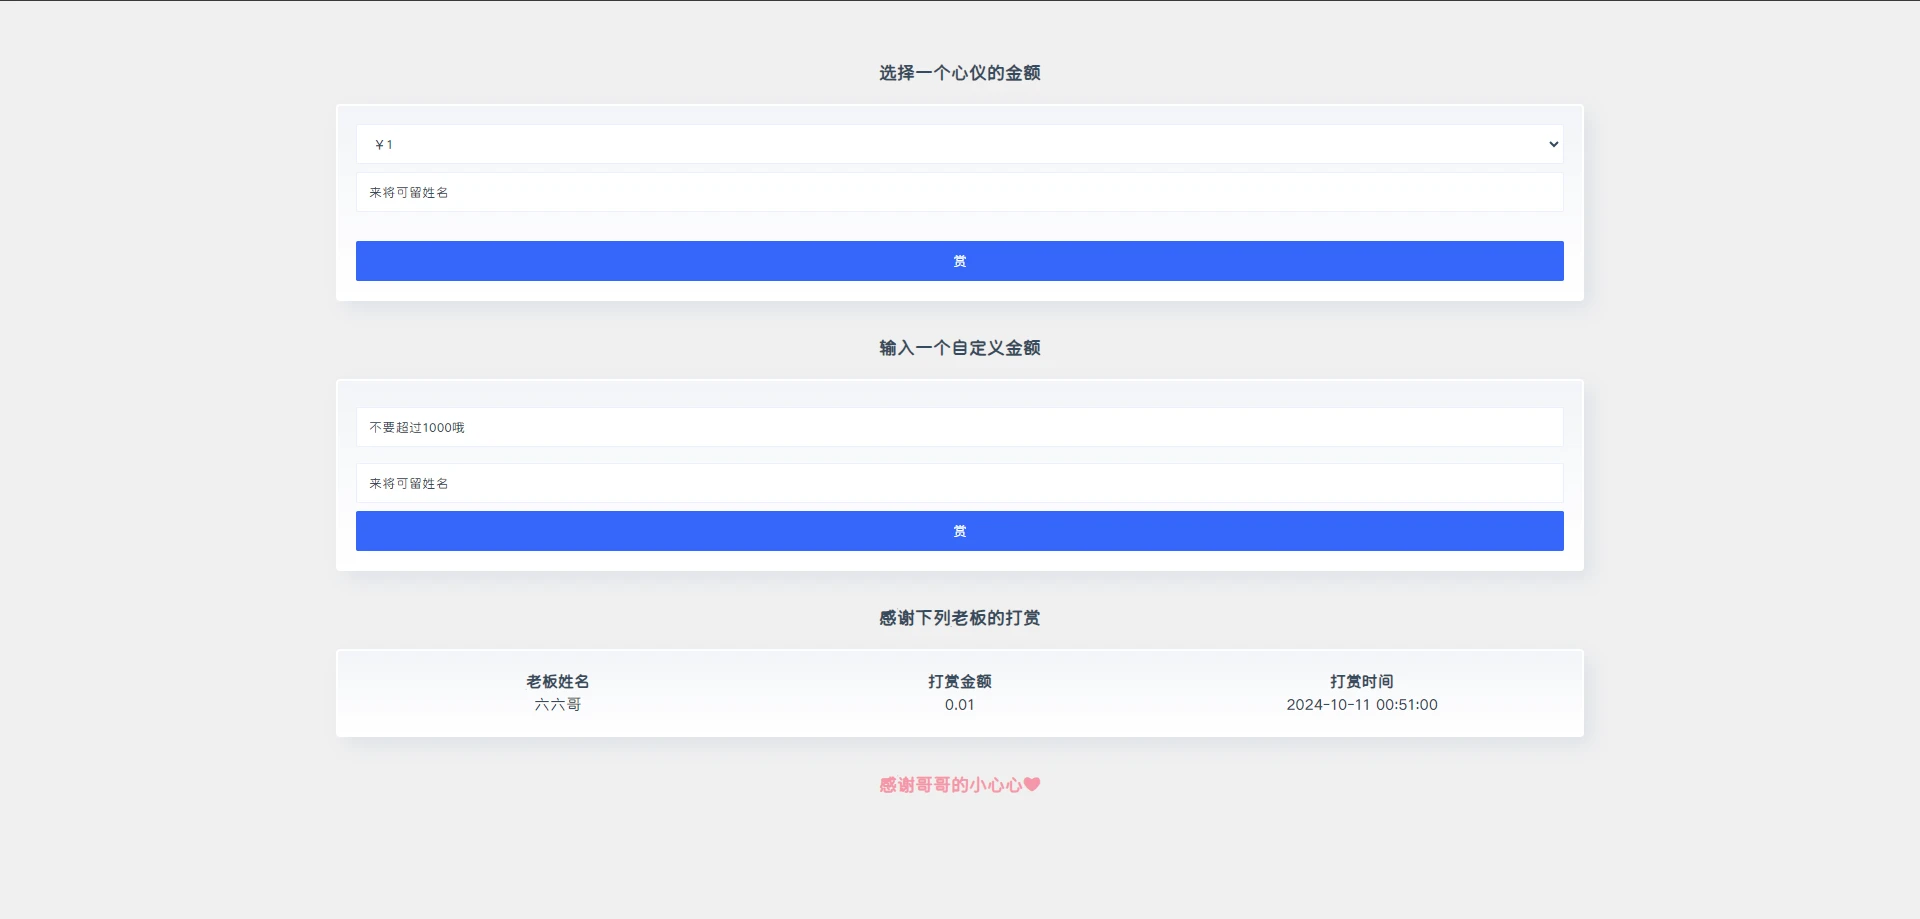Click the 选择一个心仪的金额 heading
This screenshot has height=919, width=1920.
point(959,73)
